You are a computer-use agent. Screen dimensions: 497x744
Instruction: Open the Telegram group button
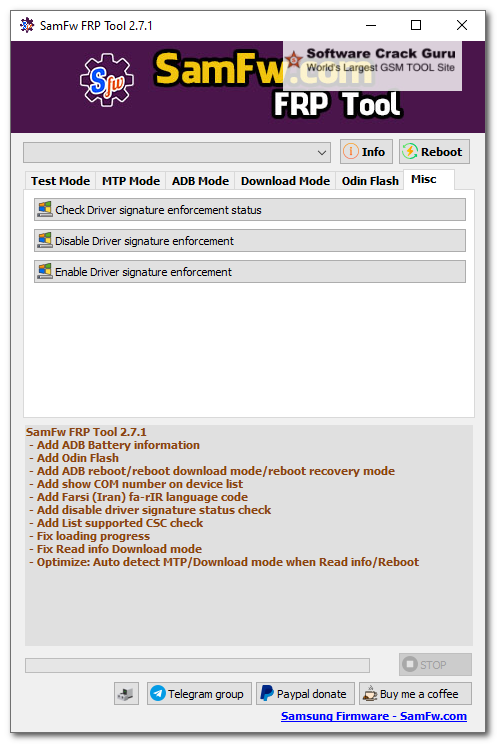[199, 694]
